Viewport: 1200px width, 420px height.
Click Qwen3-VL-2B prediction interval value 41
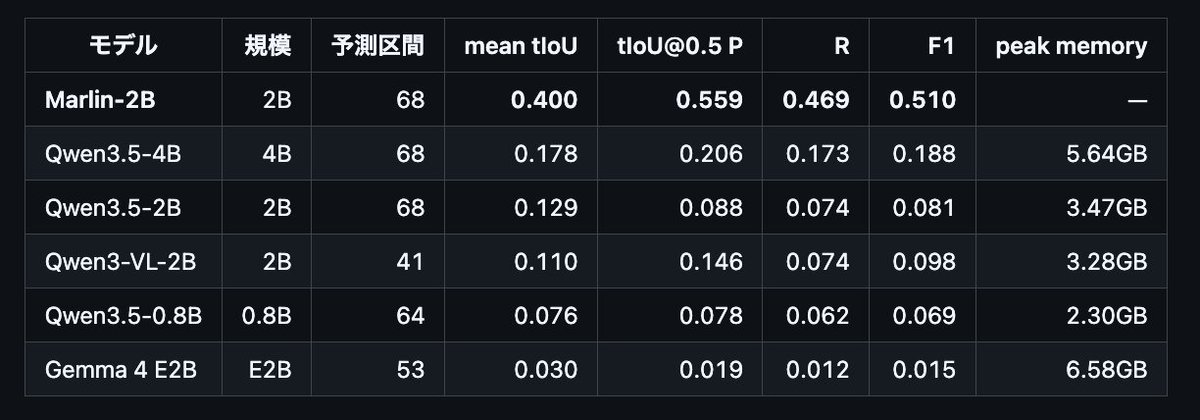[x=411, y=262]
